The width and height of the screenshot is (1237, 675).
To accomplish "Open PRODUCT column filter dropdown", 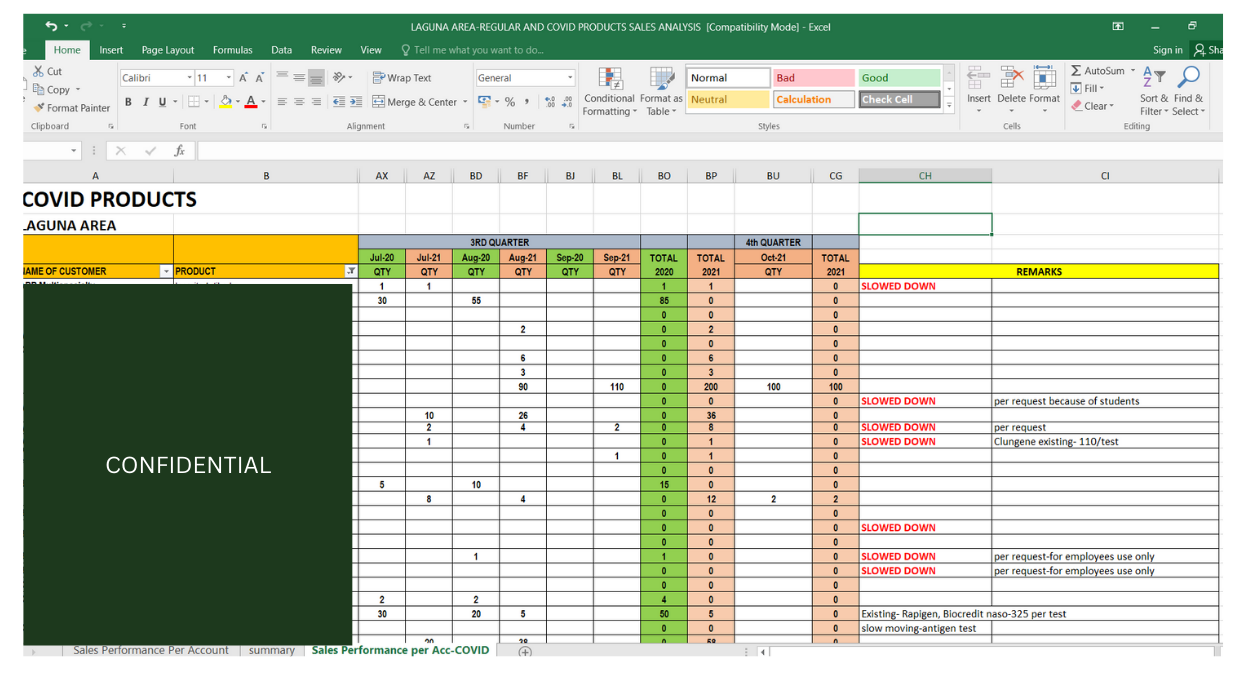I will click(x=351, y=271).
